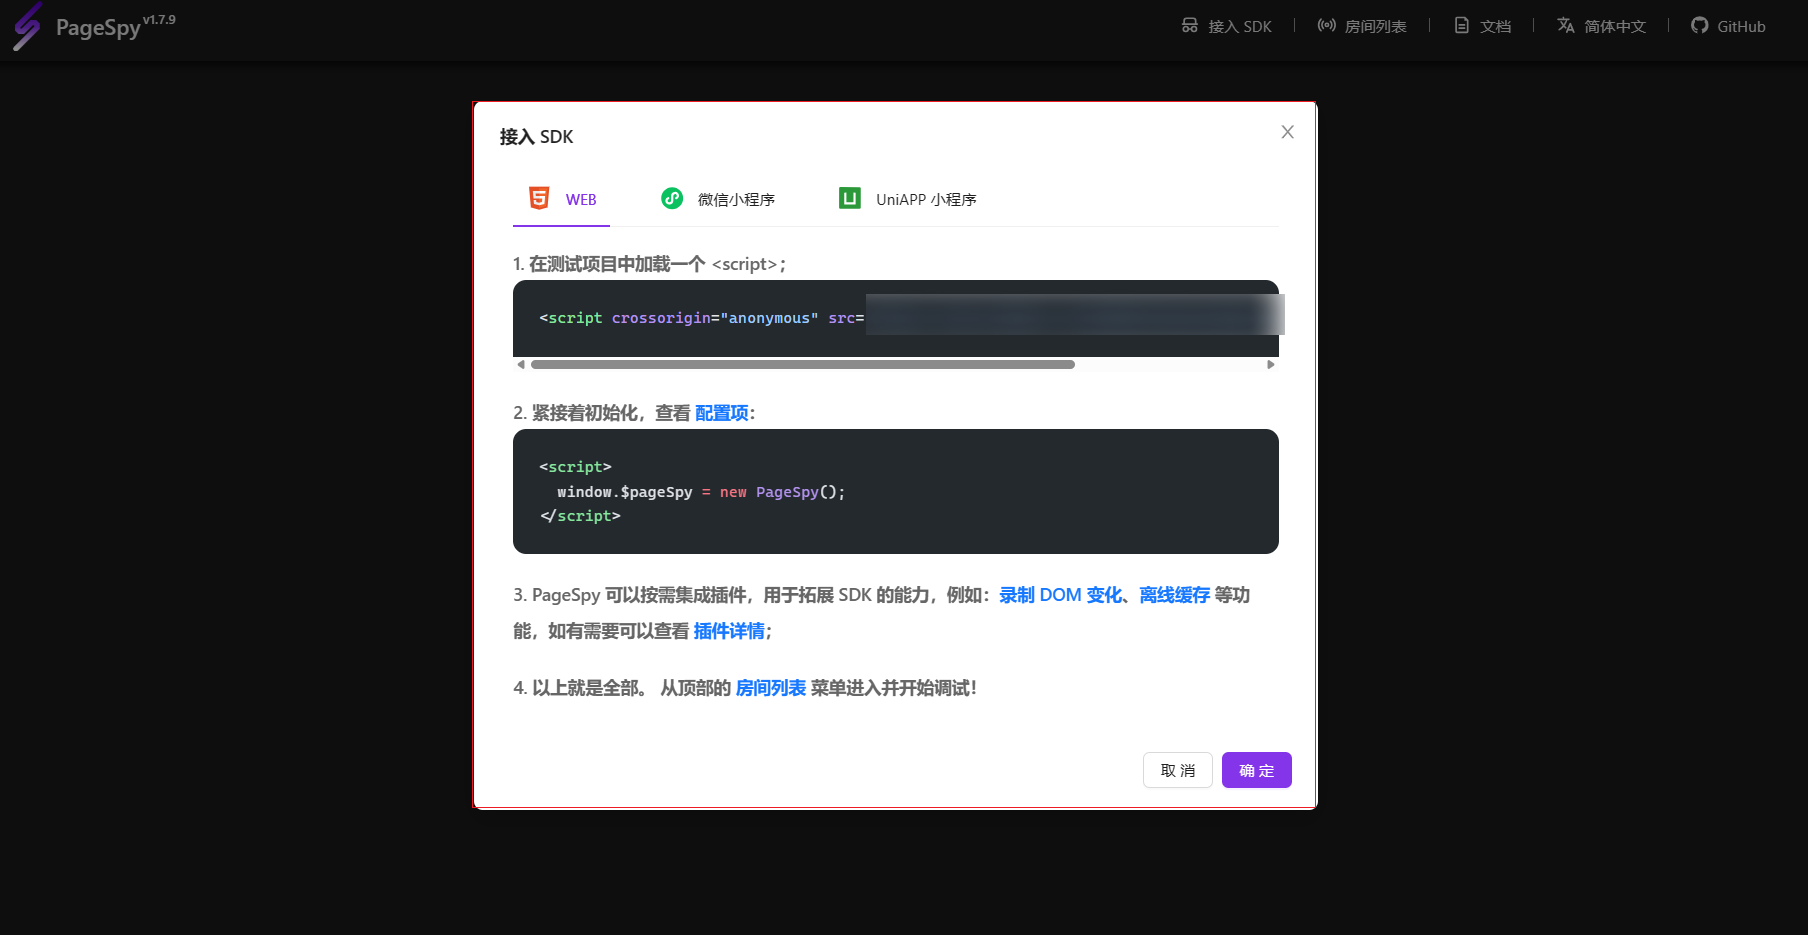Viewport: 1808px width, 935px height.
Task: Click the scrollbar right arrow under script code
Action: 1271,365
